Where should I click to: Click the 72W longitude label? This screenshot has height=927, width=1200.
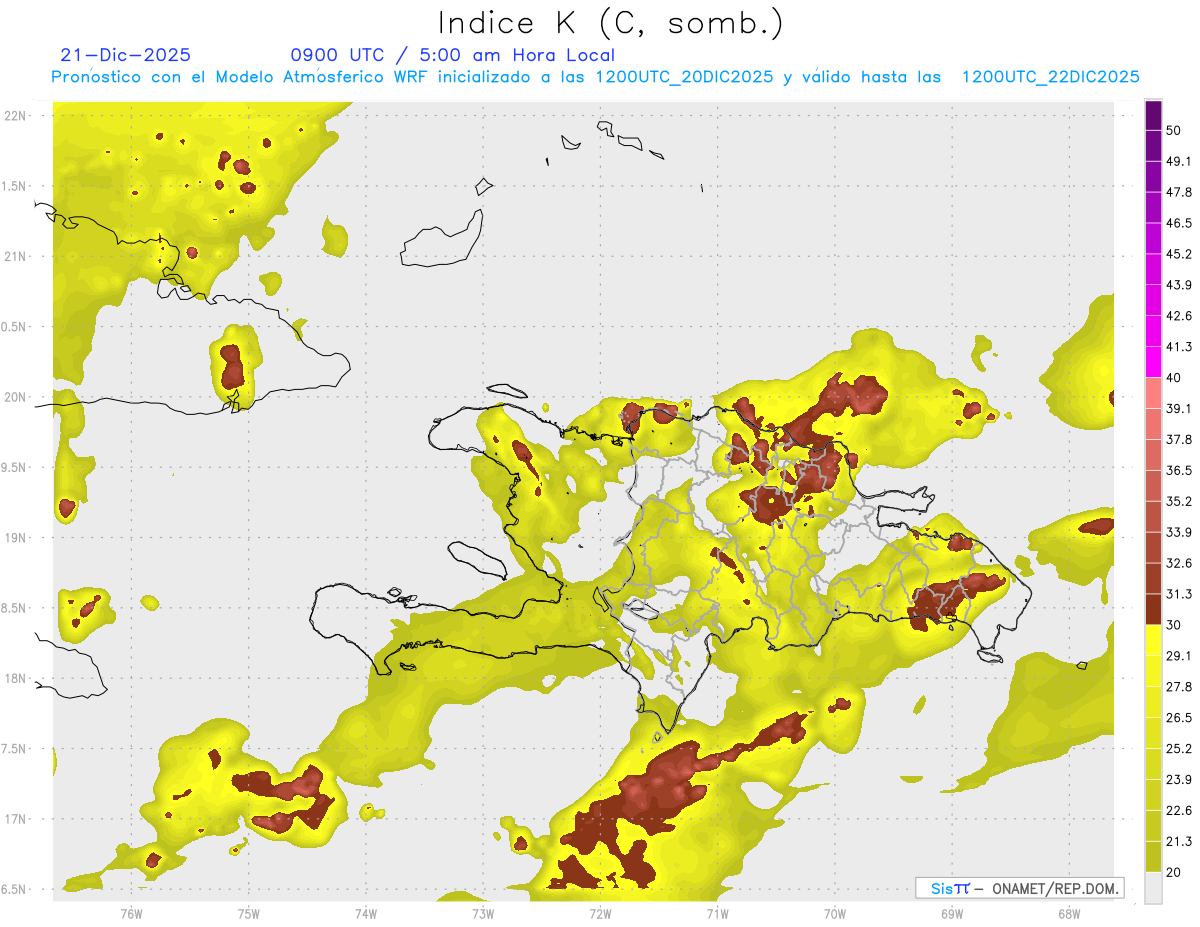pyautogui.click(x=600, y=914)
